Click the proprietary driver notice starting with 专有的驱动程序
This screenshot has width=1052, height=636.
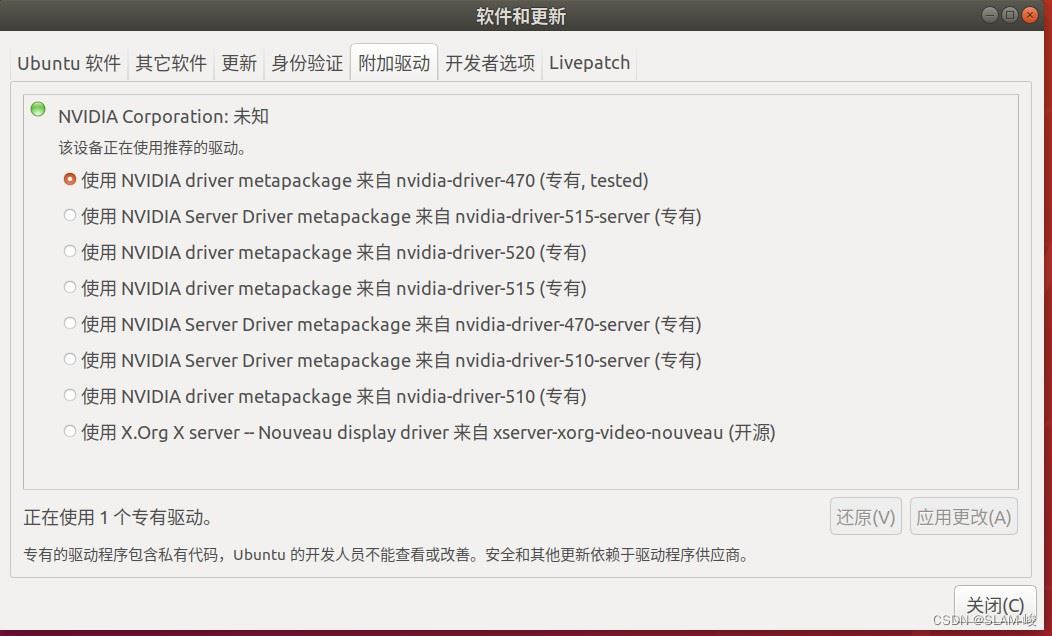point(386,555)
